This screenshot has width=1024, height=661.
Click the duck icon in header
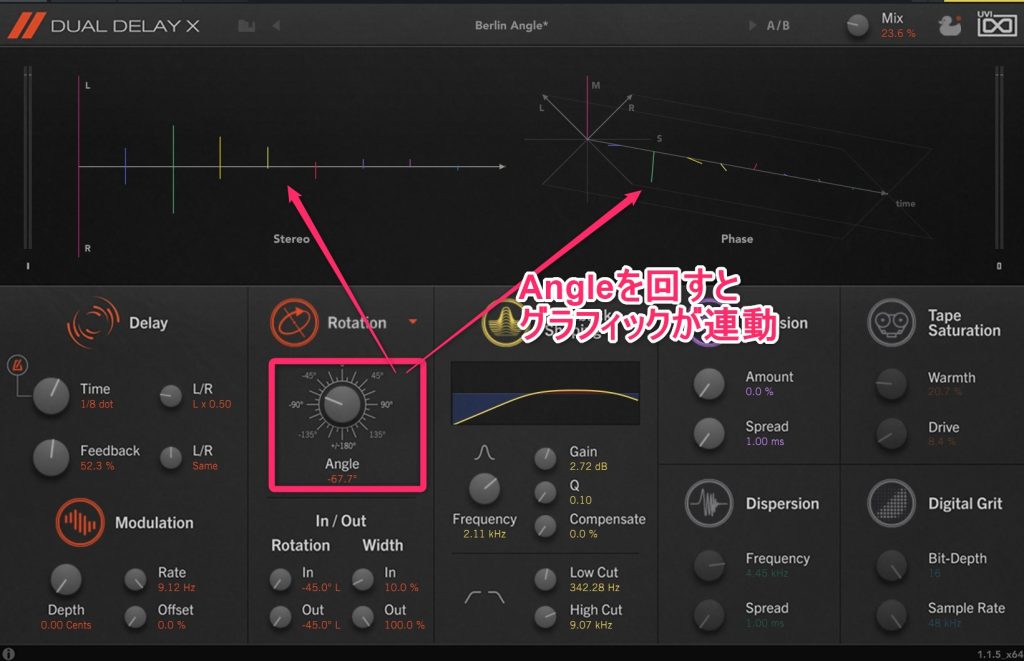[x=950, y=25]
